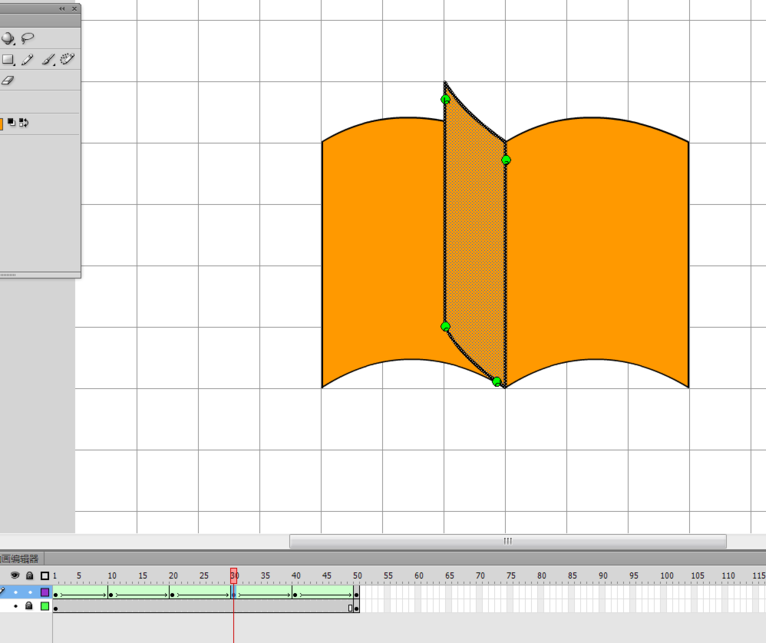Click frame number 60 on the timeline ruler
This screenshot has height=643, width=766.
pyautogui.click(x=419, y=576)
